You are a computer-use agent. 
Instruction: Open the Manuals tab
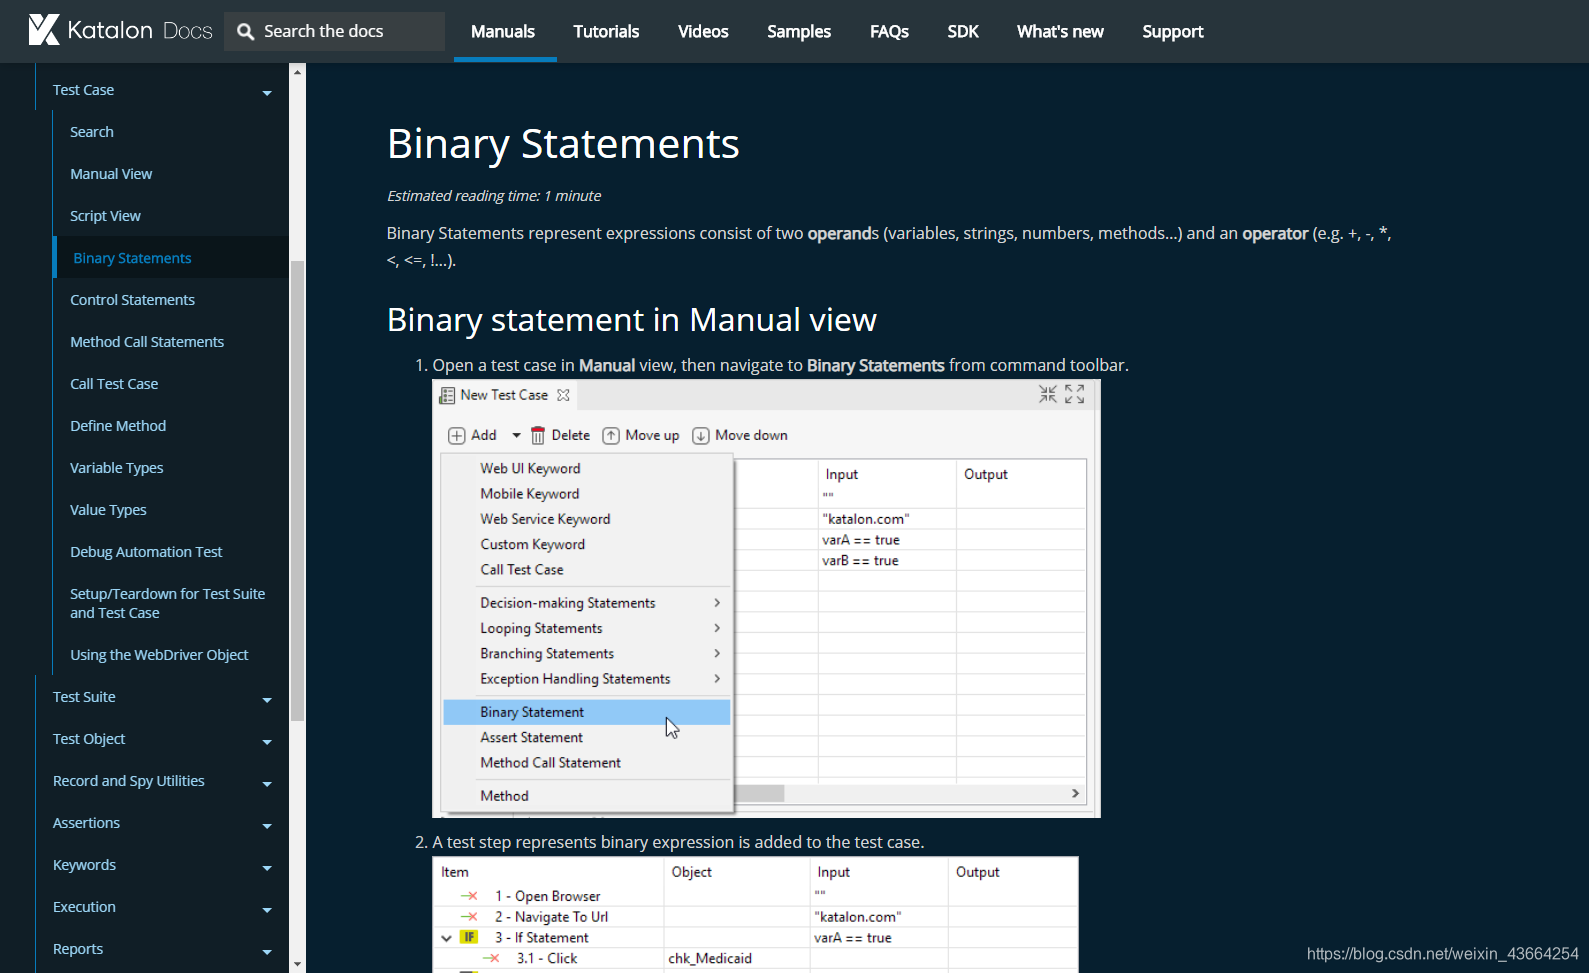point(503,32)
